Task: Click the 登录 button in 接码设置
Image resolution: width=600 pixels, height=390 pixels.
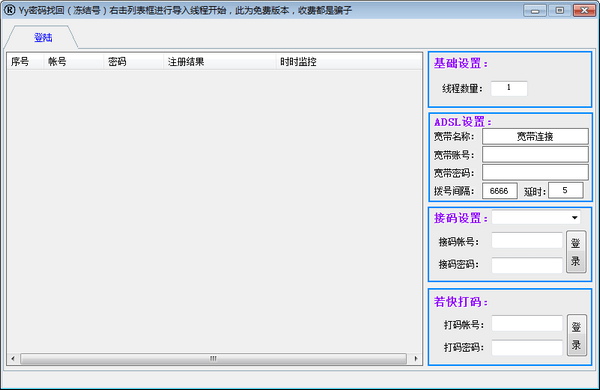Action: 576,252
